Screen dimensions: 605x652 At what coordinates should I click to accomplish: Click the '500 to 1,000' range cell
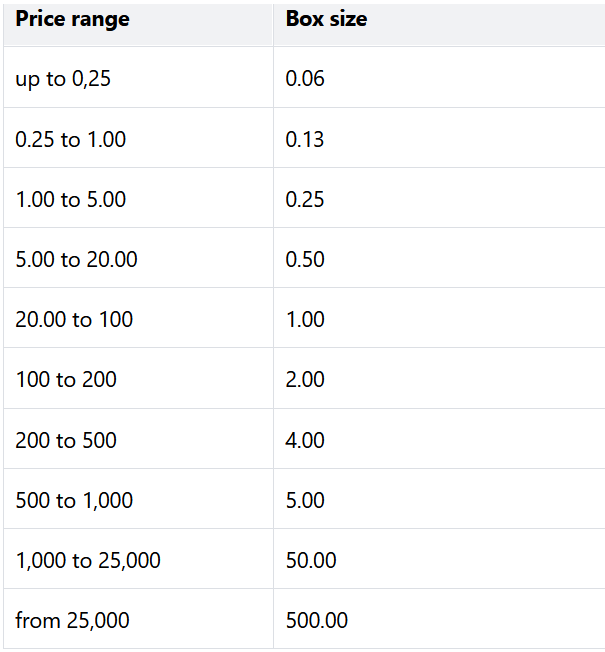[74, 500]
